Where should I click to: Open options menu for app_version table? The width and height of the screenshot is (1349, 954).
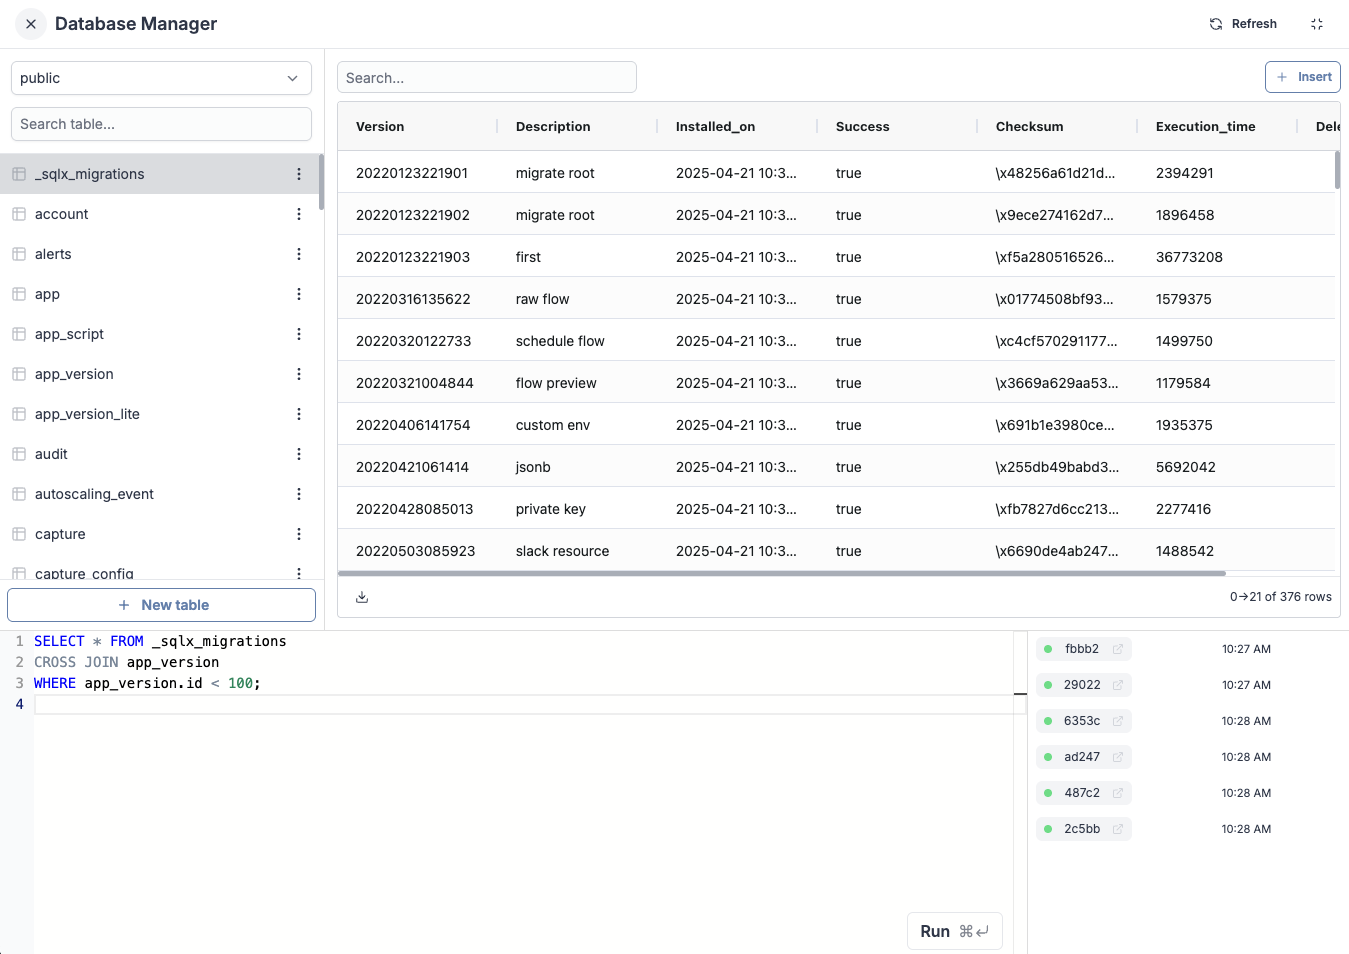coord(299,374)
